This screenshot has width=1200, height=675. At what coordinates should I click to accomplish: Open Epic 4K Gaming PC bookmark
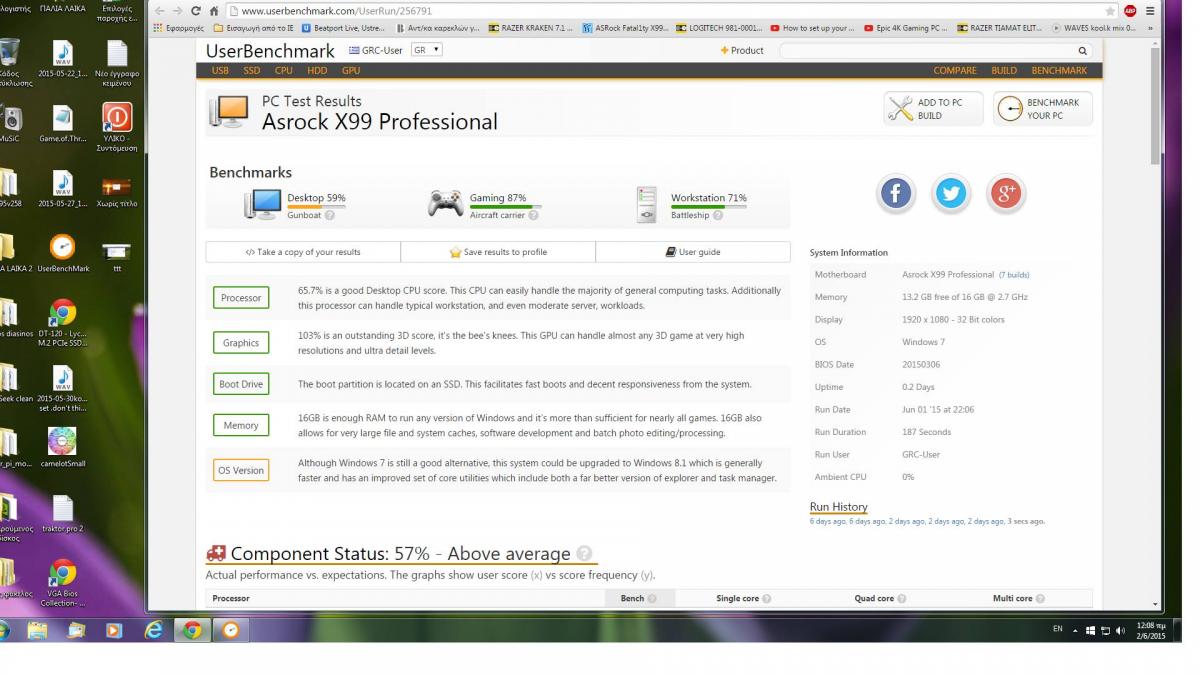coord(906,28)
